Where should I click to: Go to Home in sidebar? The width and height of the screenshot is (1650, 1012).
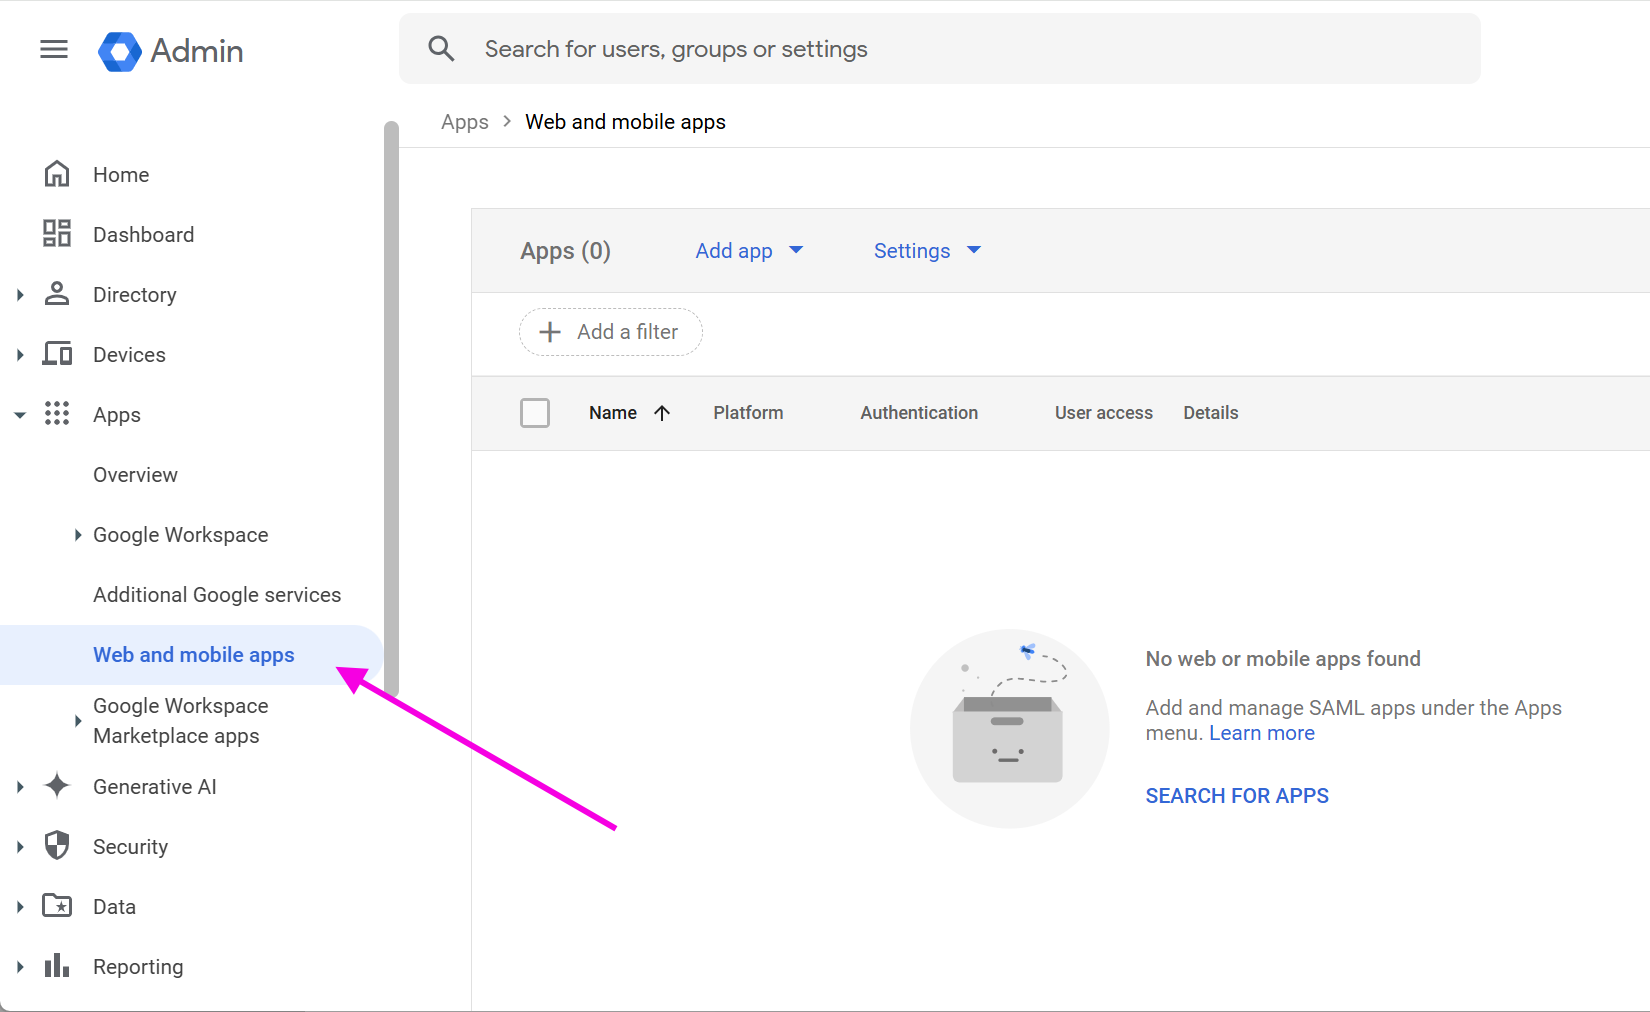click(x=121, y=175)
